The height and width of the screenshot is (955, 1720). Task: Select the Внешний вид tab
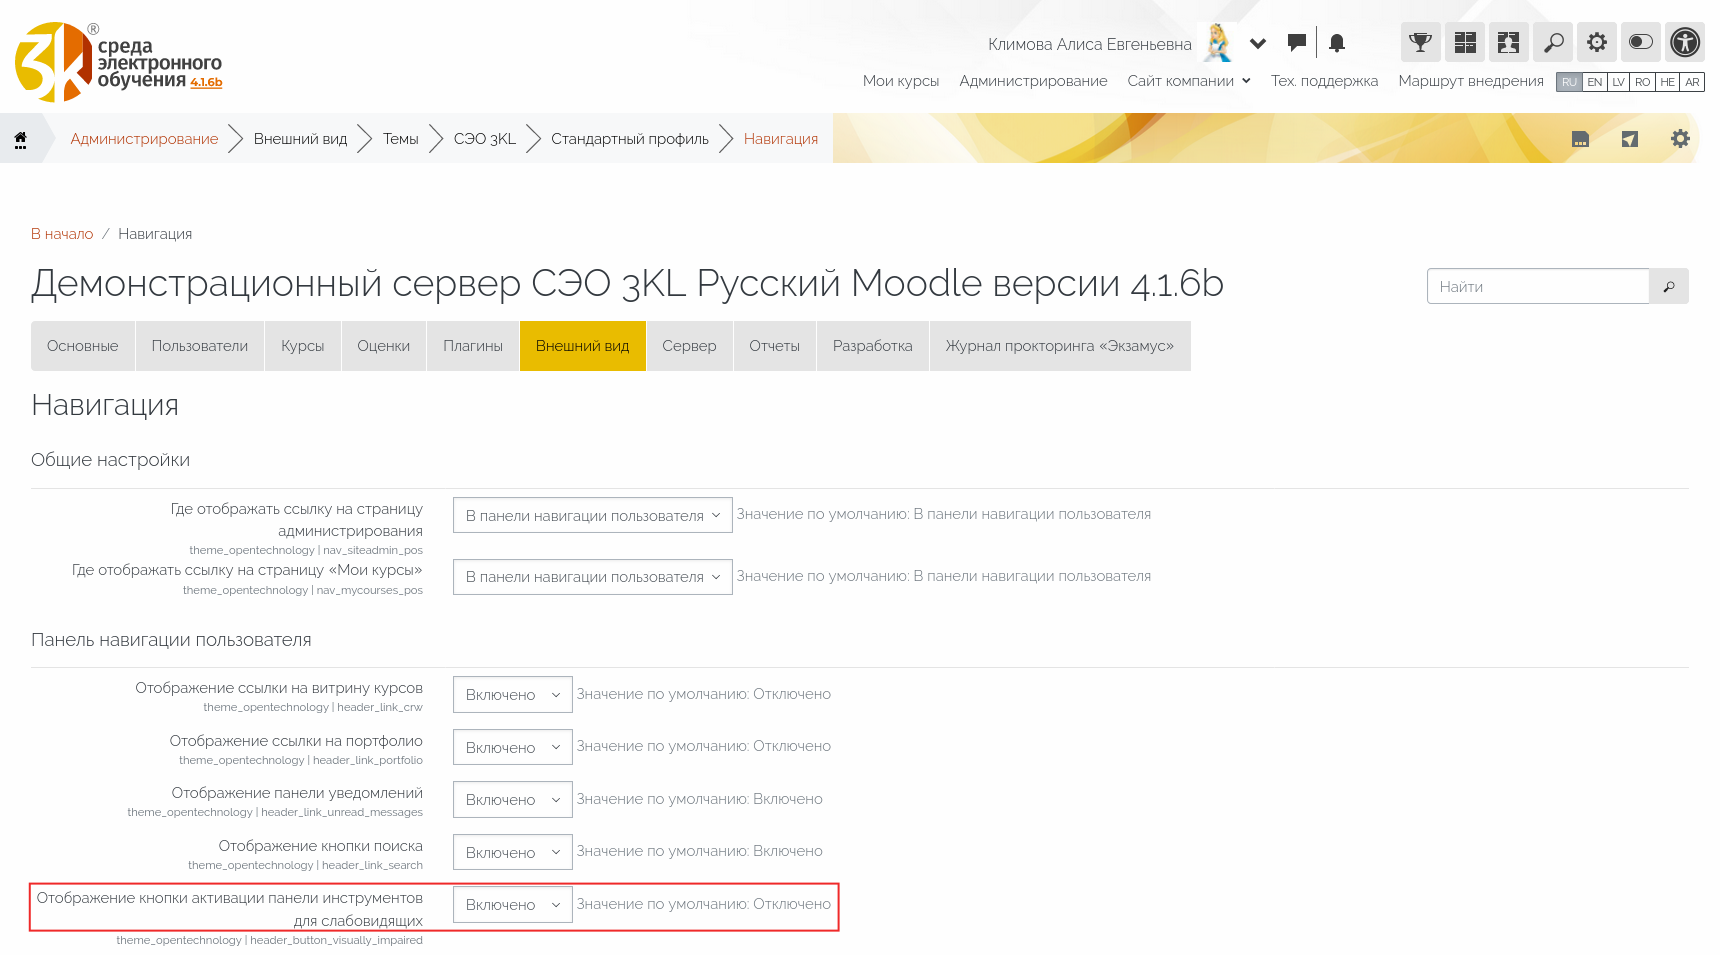click(583, 346)
